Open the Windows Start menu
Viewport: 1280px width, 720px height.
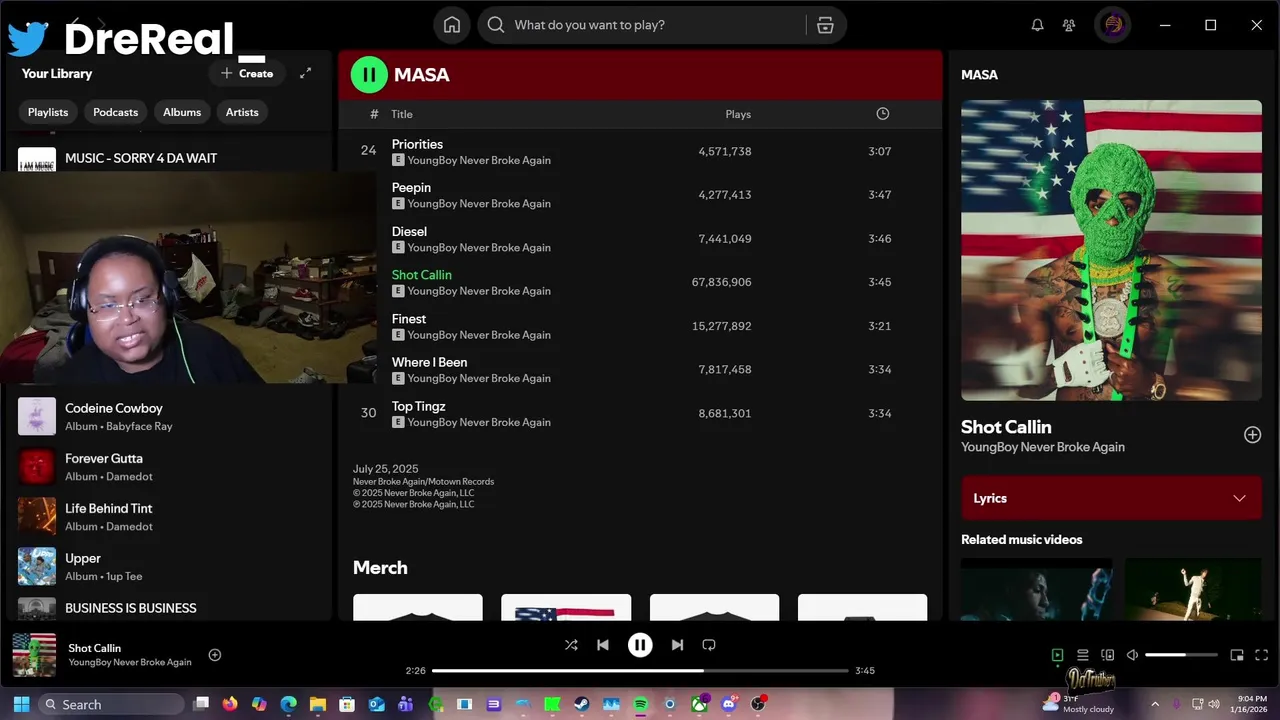point(21,704)
